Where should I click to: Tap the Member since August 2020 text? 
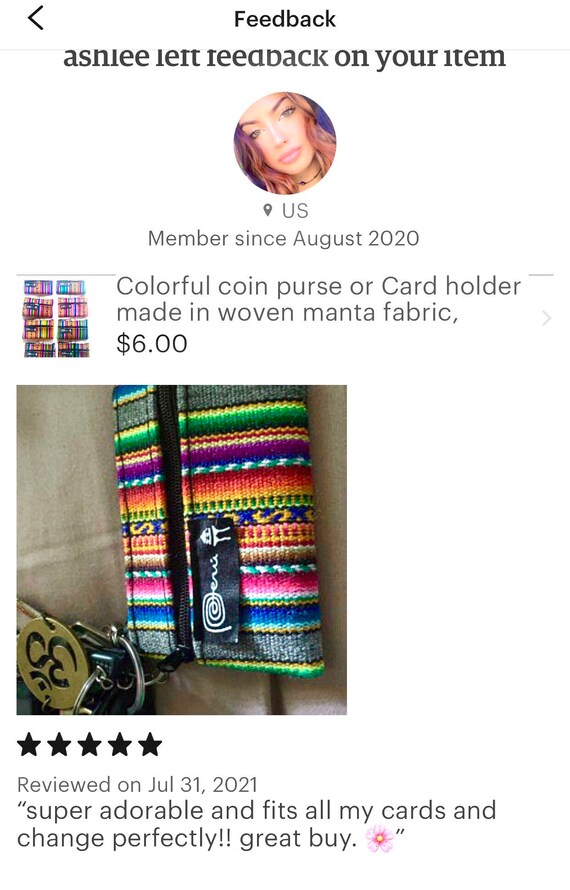pos(284,238)
